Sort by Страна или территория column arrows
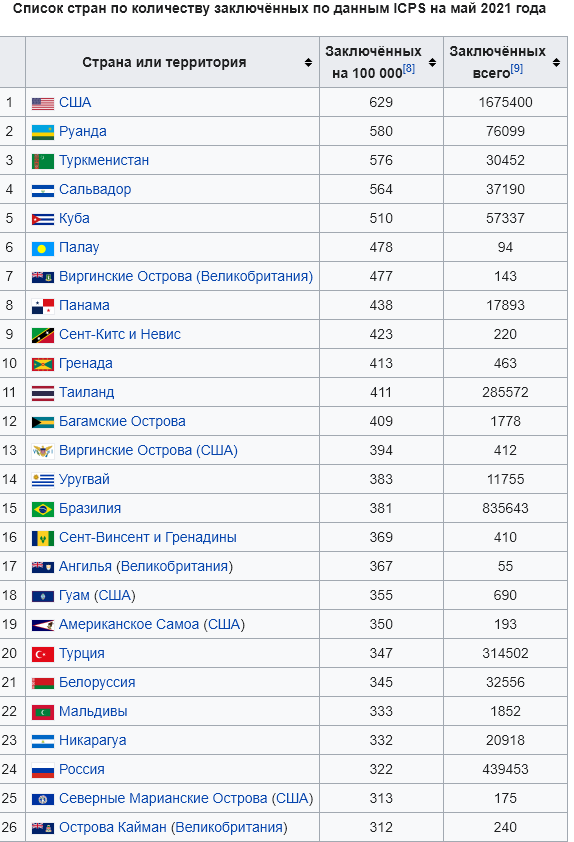Viewport: 574px width, 842px height. click(308, 62)
